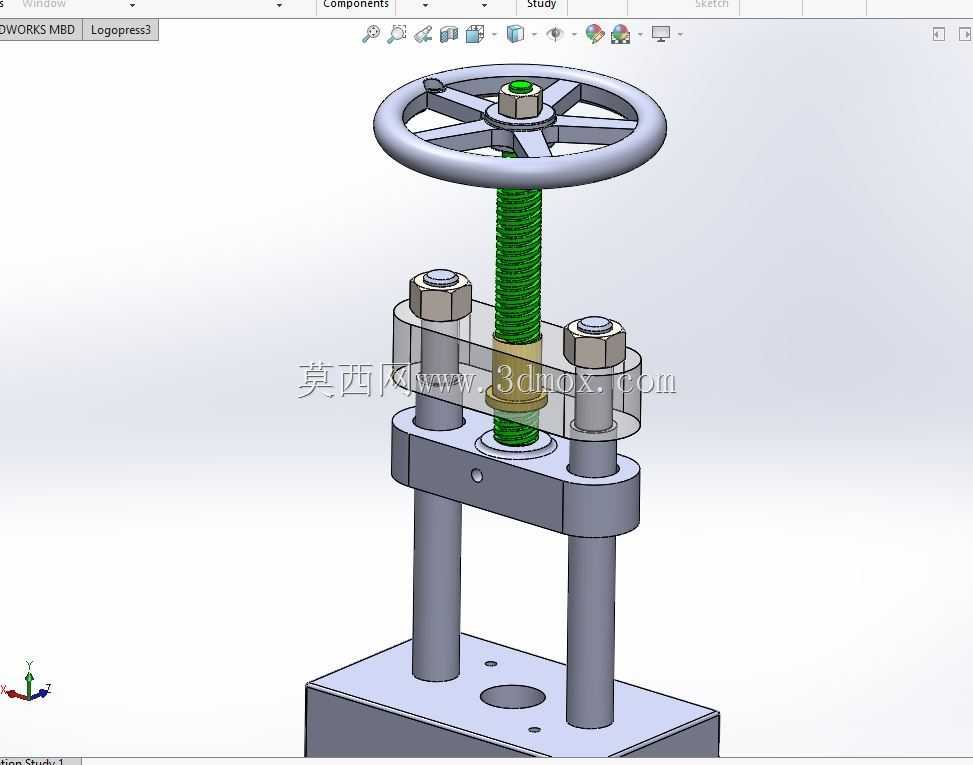Click the Sketch toolbar label

(x=711, y=4)
